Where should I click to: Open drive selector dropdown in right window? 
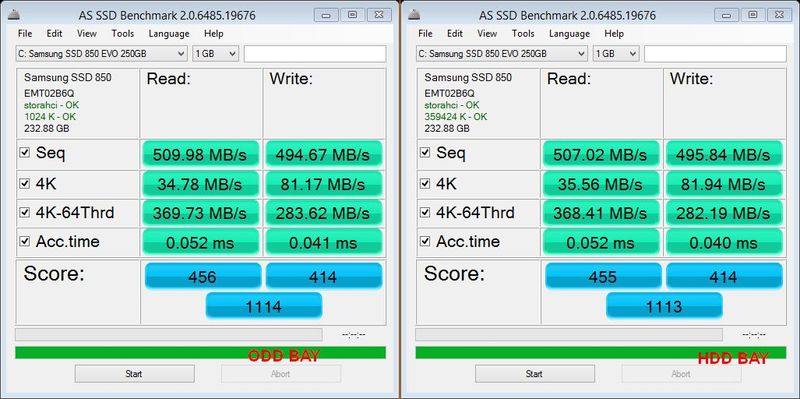pyautogui.click(x=502, y=54)
